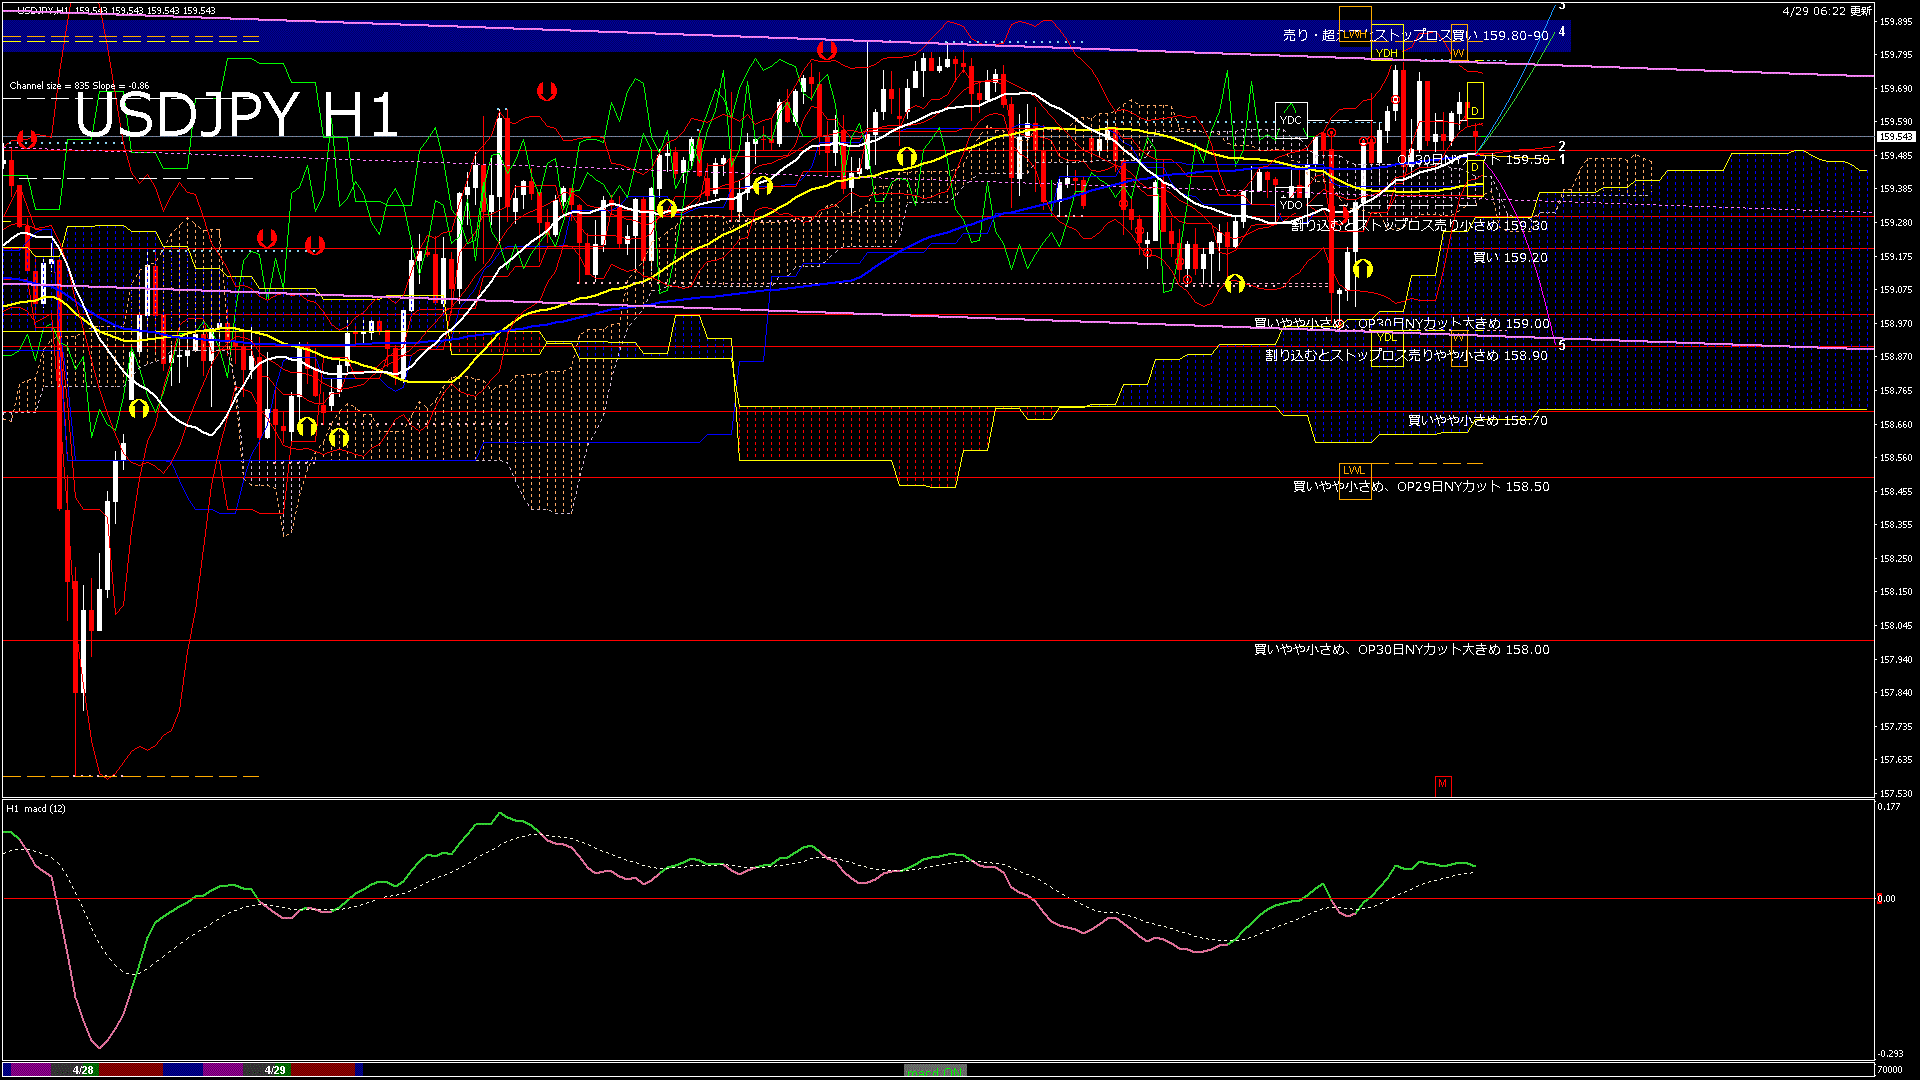Click the current price tag 159.543 on axis
Viewport: 1920px width, 1080px height.
[1895, 137]
